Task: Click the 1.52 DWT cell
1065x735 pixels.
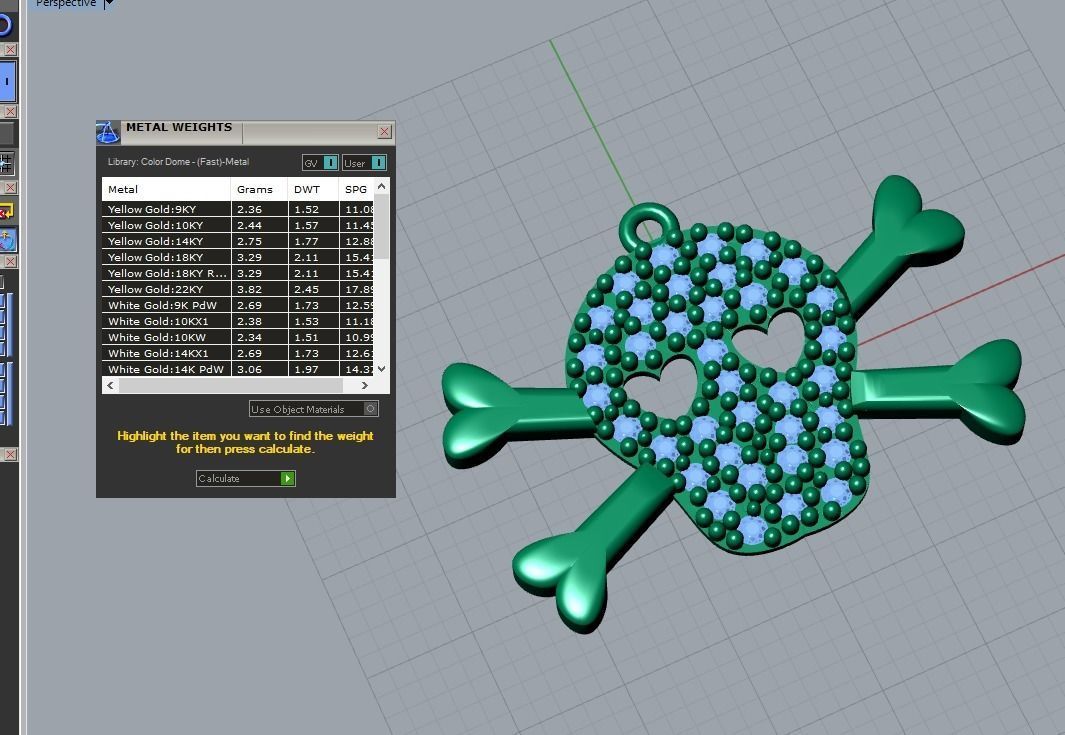Action: (x=313, y=209)
